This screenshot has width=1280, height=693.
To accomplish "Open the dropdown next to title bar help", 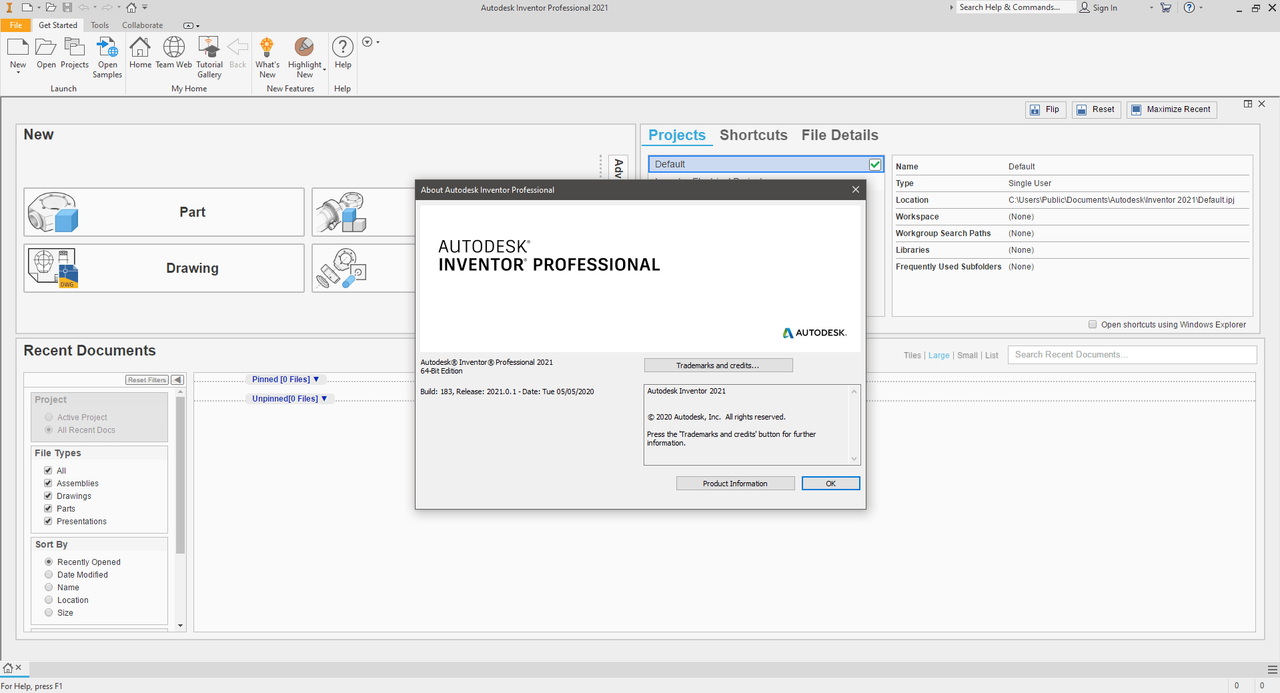I will coord(1203,7).
